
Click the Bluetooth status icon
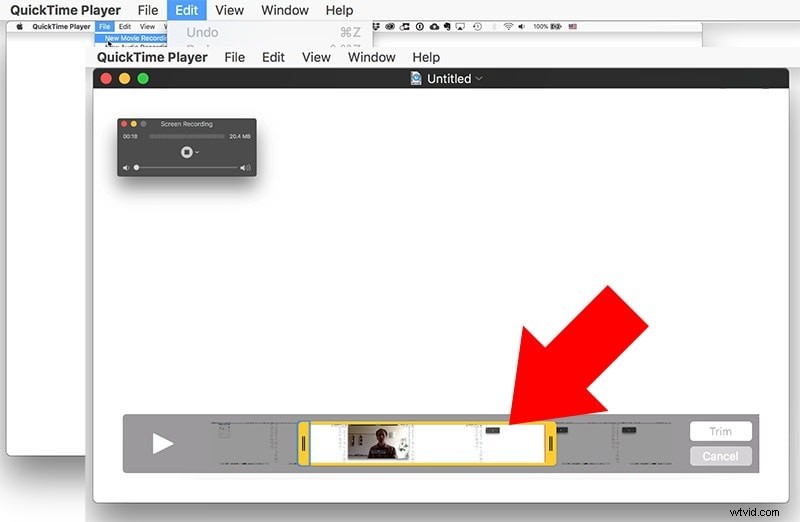tap(493, 27)
